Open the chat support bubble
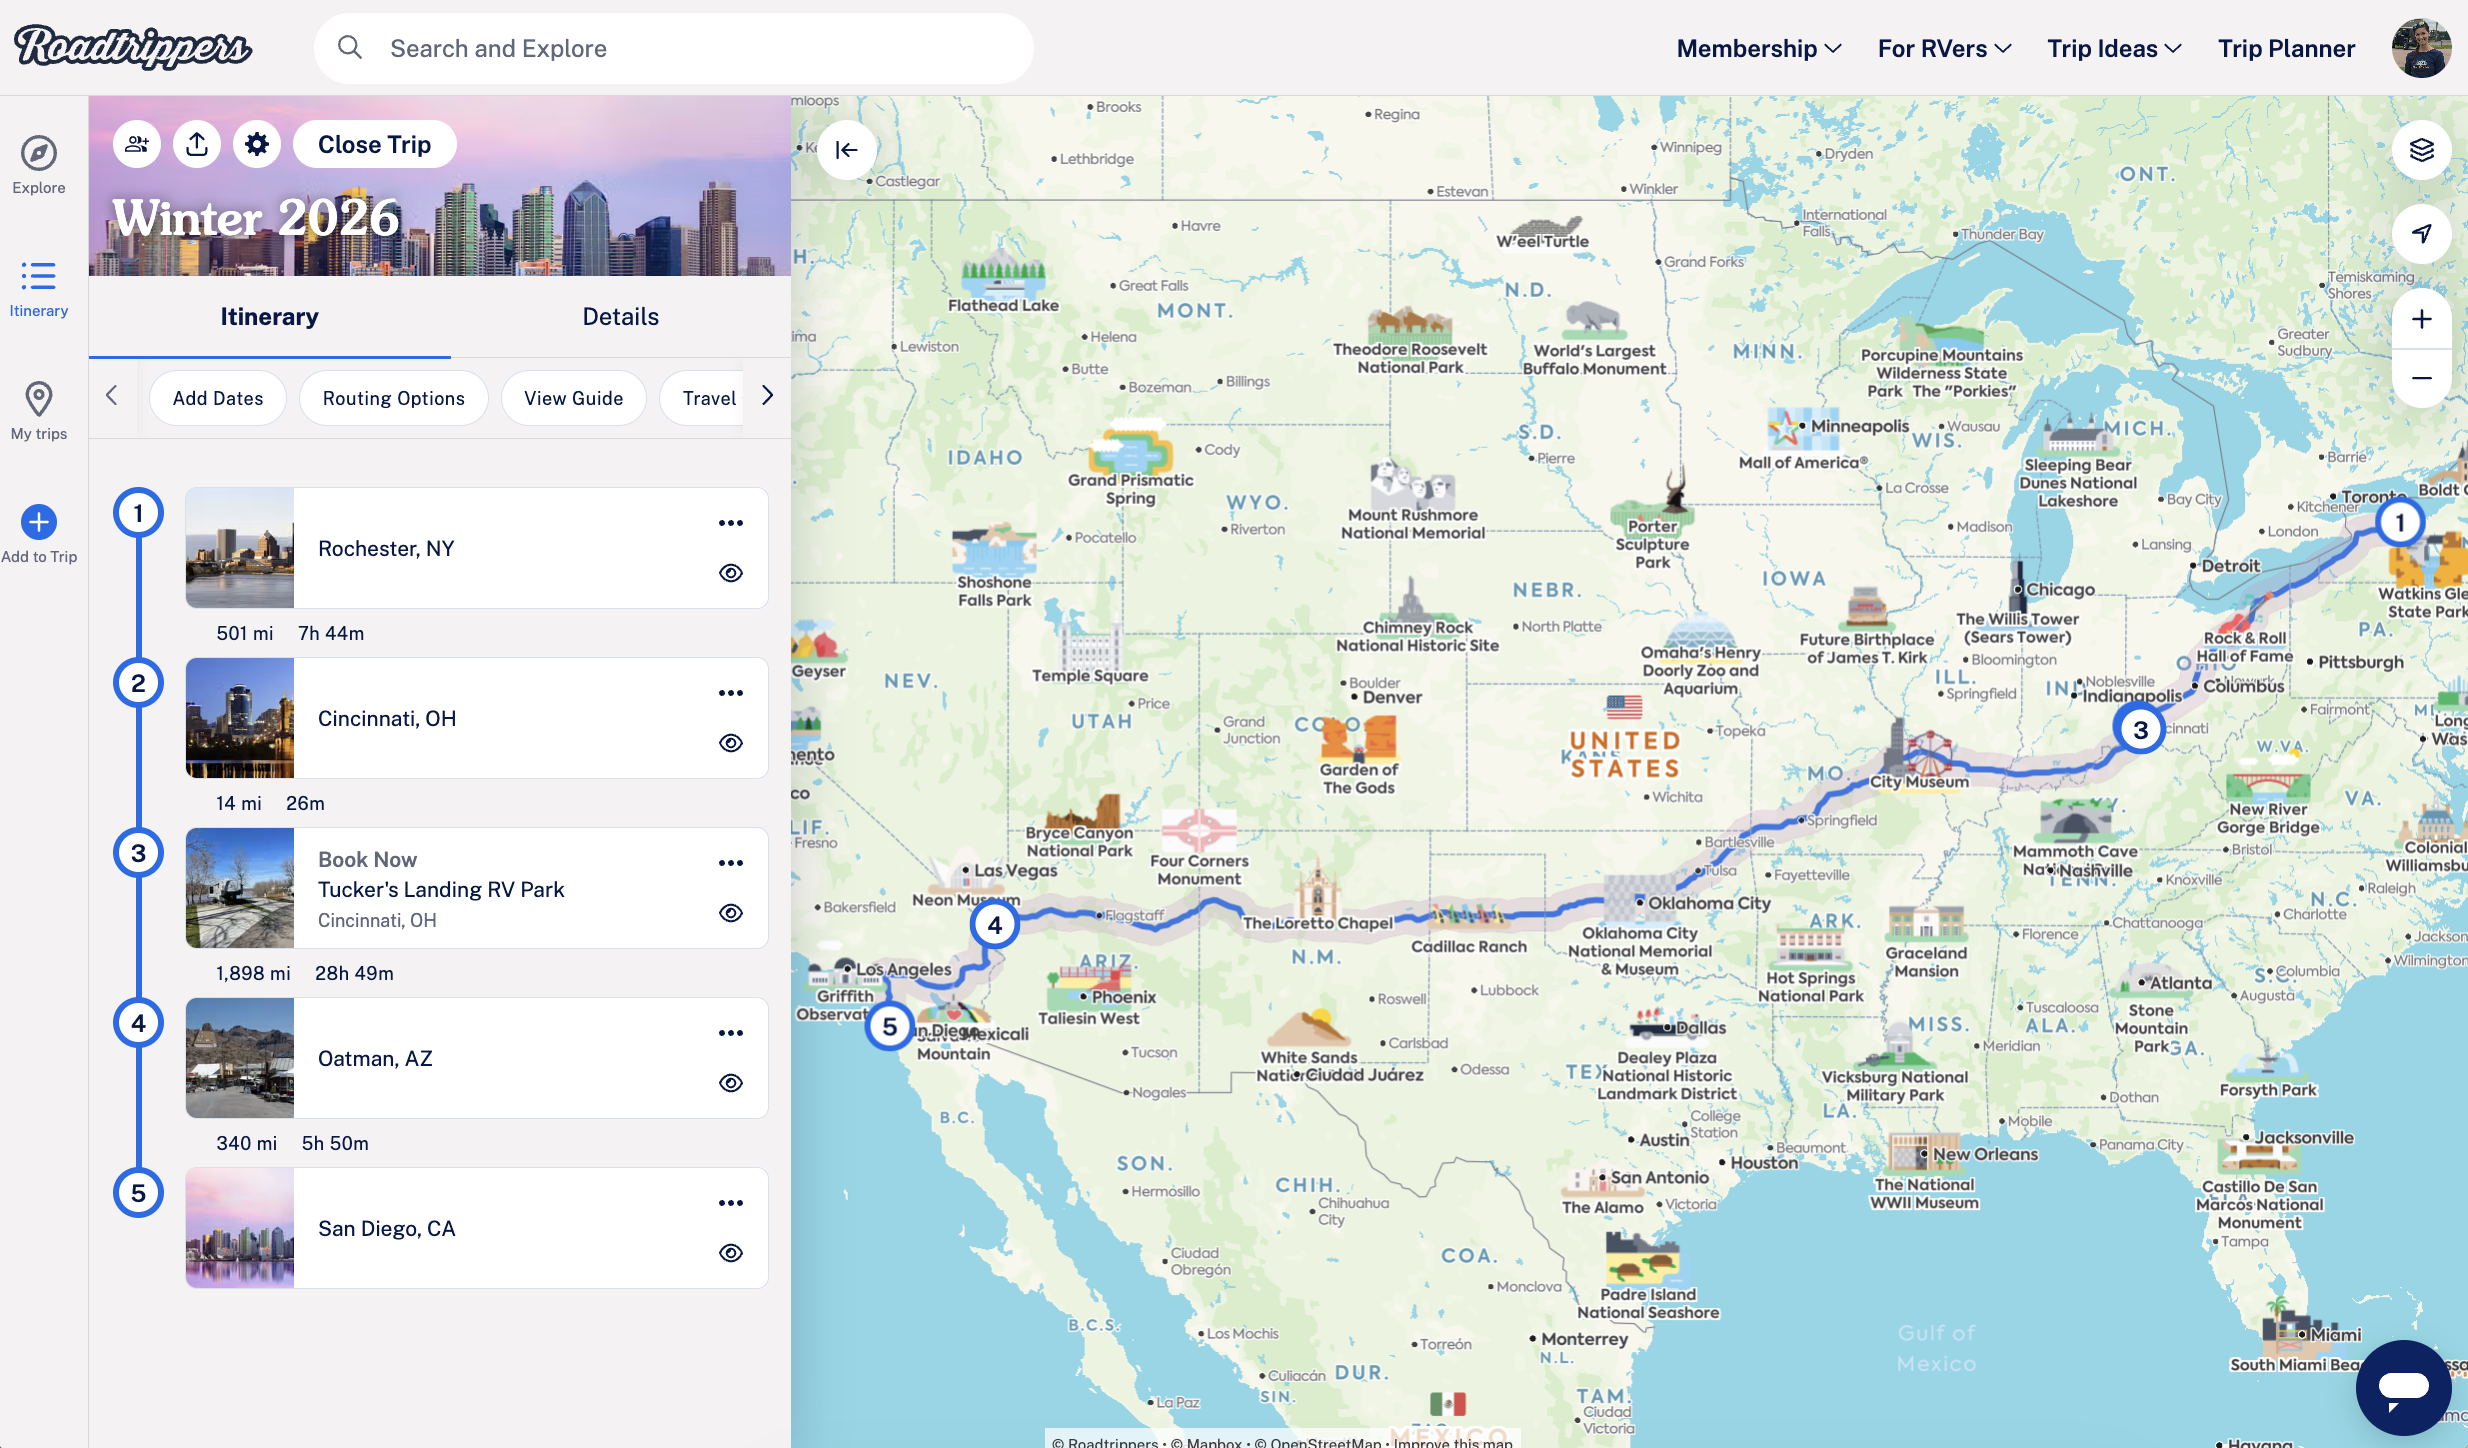 pos(2403,1387)
